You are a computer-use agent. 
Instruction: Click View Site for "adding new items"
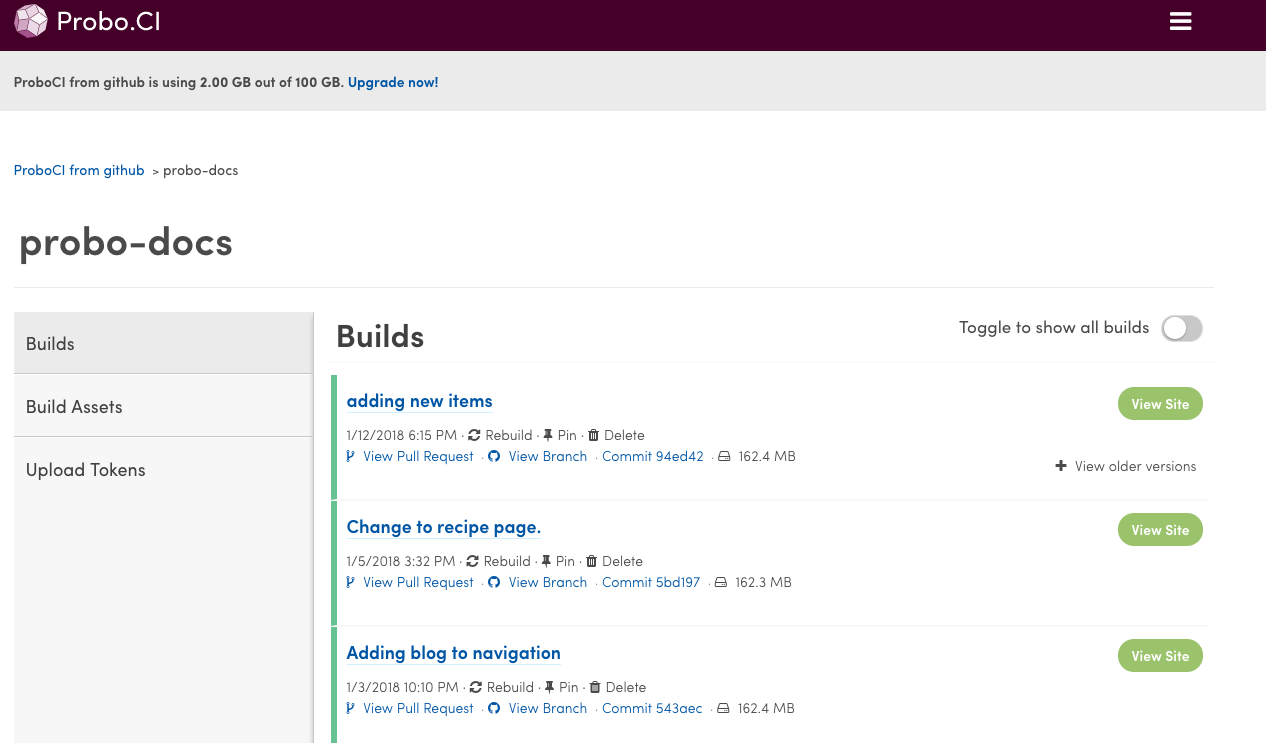1160,404
